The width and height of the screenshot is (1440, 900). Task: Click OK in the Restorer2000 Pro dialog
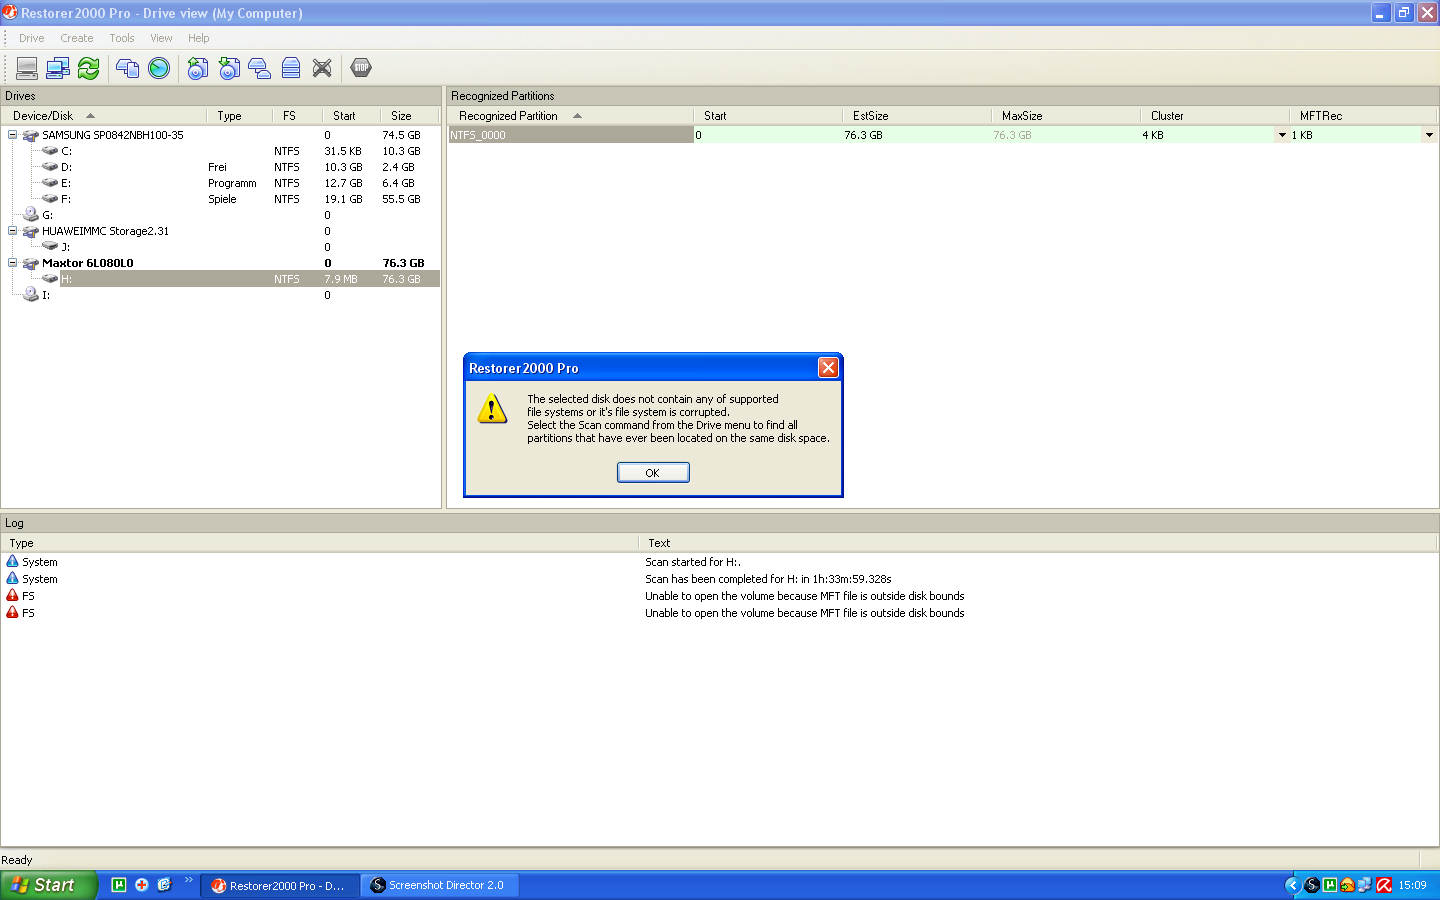pos(653,473)
